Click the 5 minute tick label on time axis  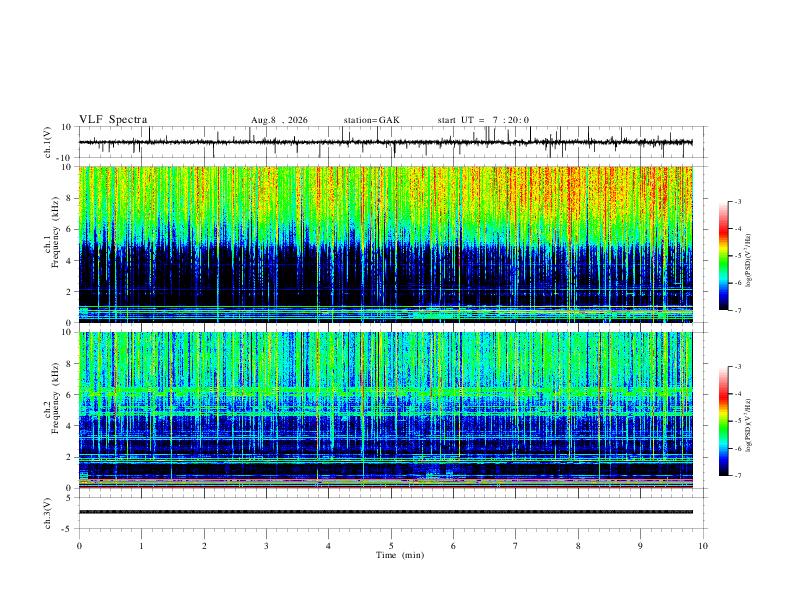(391, 546)
